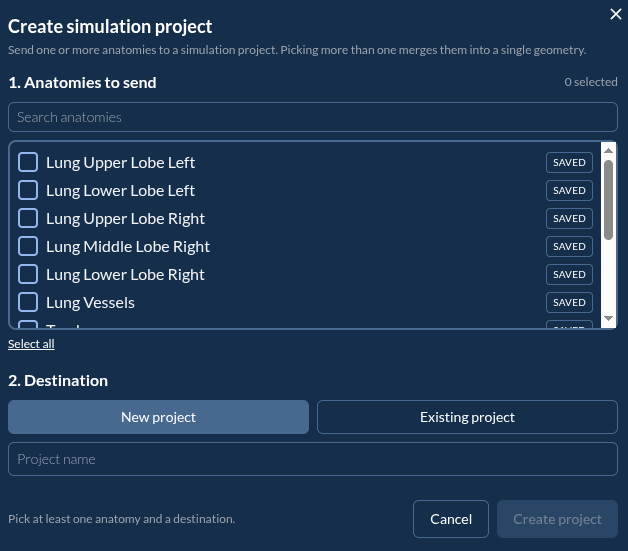Switch destination to New project

click(158, 417)
